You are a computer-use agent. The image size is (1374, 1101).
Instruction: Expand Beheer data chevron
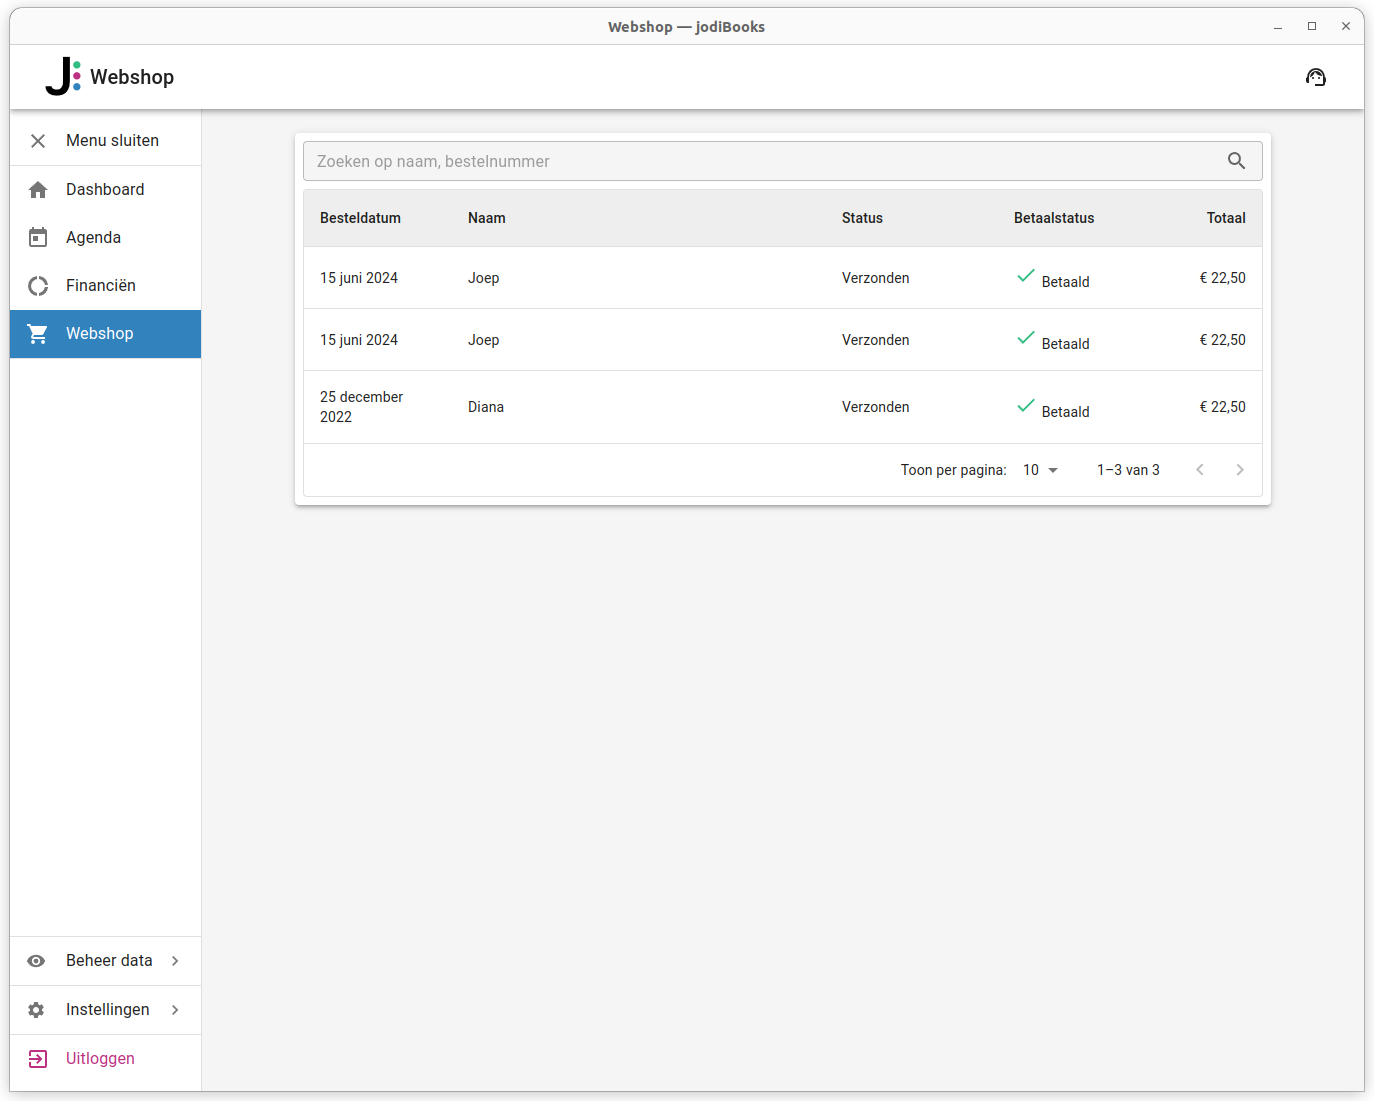pyautogui.click(x=175, y=961)
